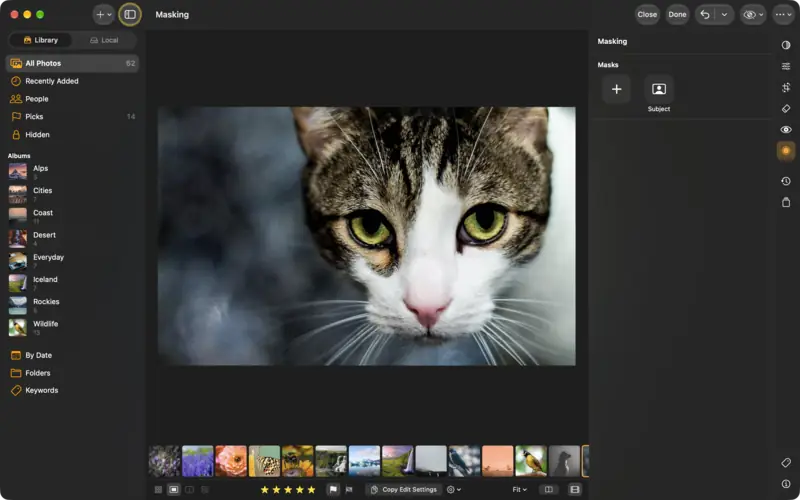Open the Iceland album

pyautogui.click(x=72, y=283)
